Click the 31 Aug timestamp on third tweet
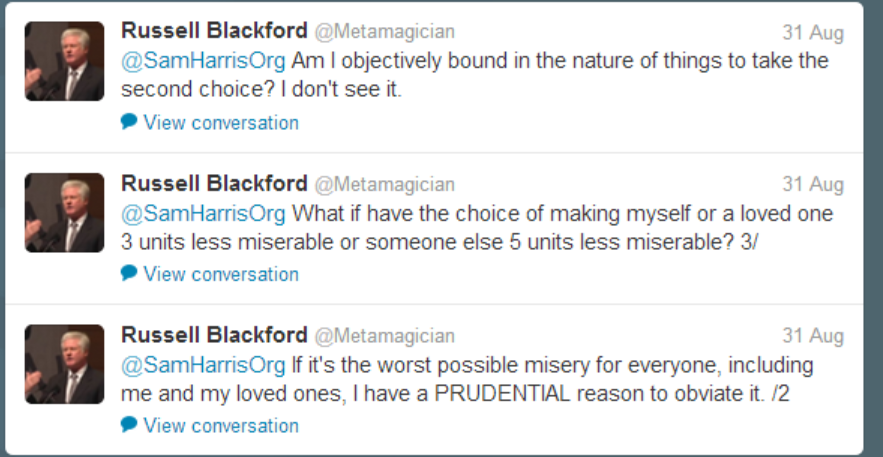883x457 pixels. [813, 336]
